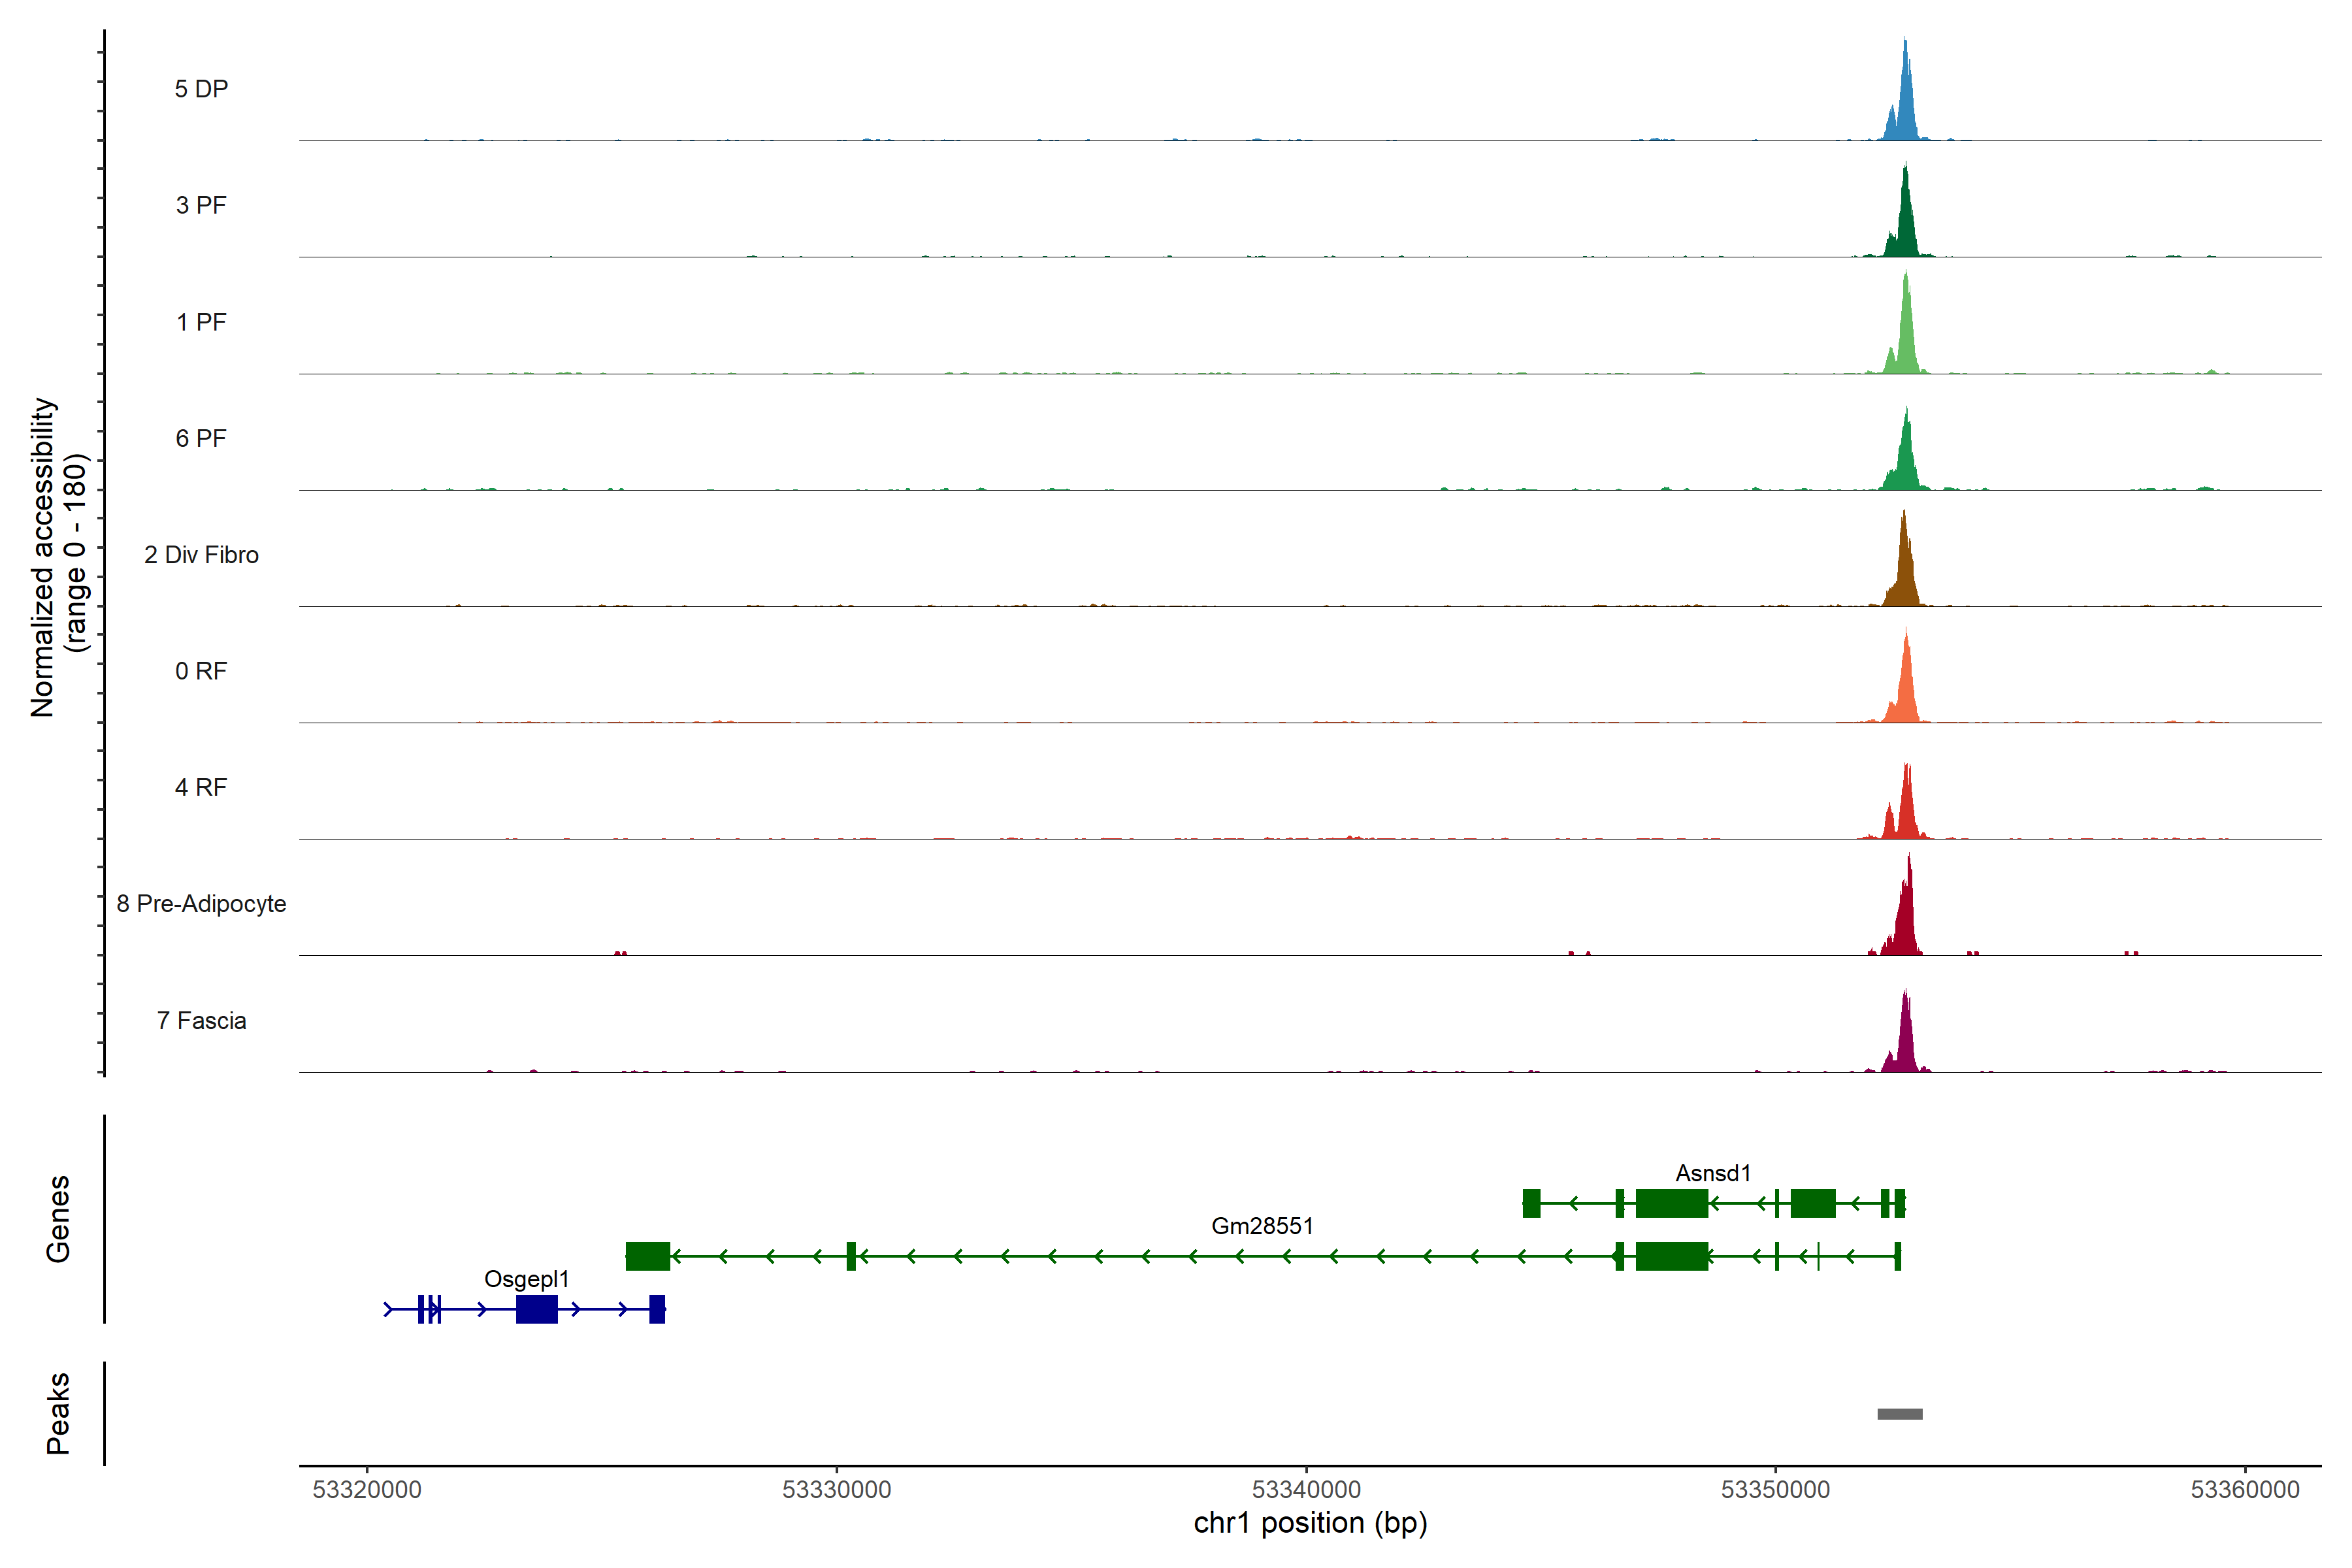This screenshot has width=2352, height=1568.
Task: Click the Gm28551 gene label
Action: [1262, 1226]
